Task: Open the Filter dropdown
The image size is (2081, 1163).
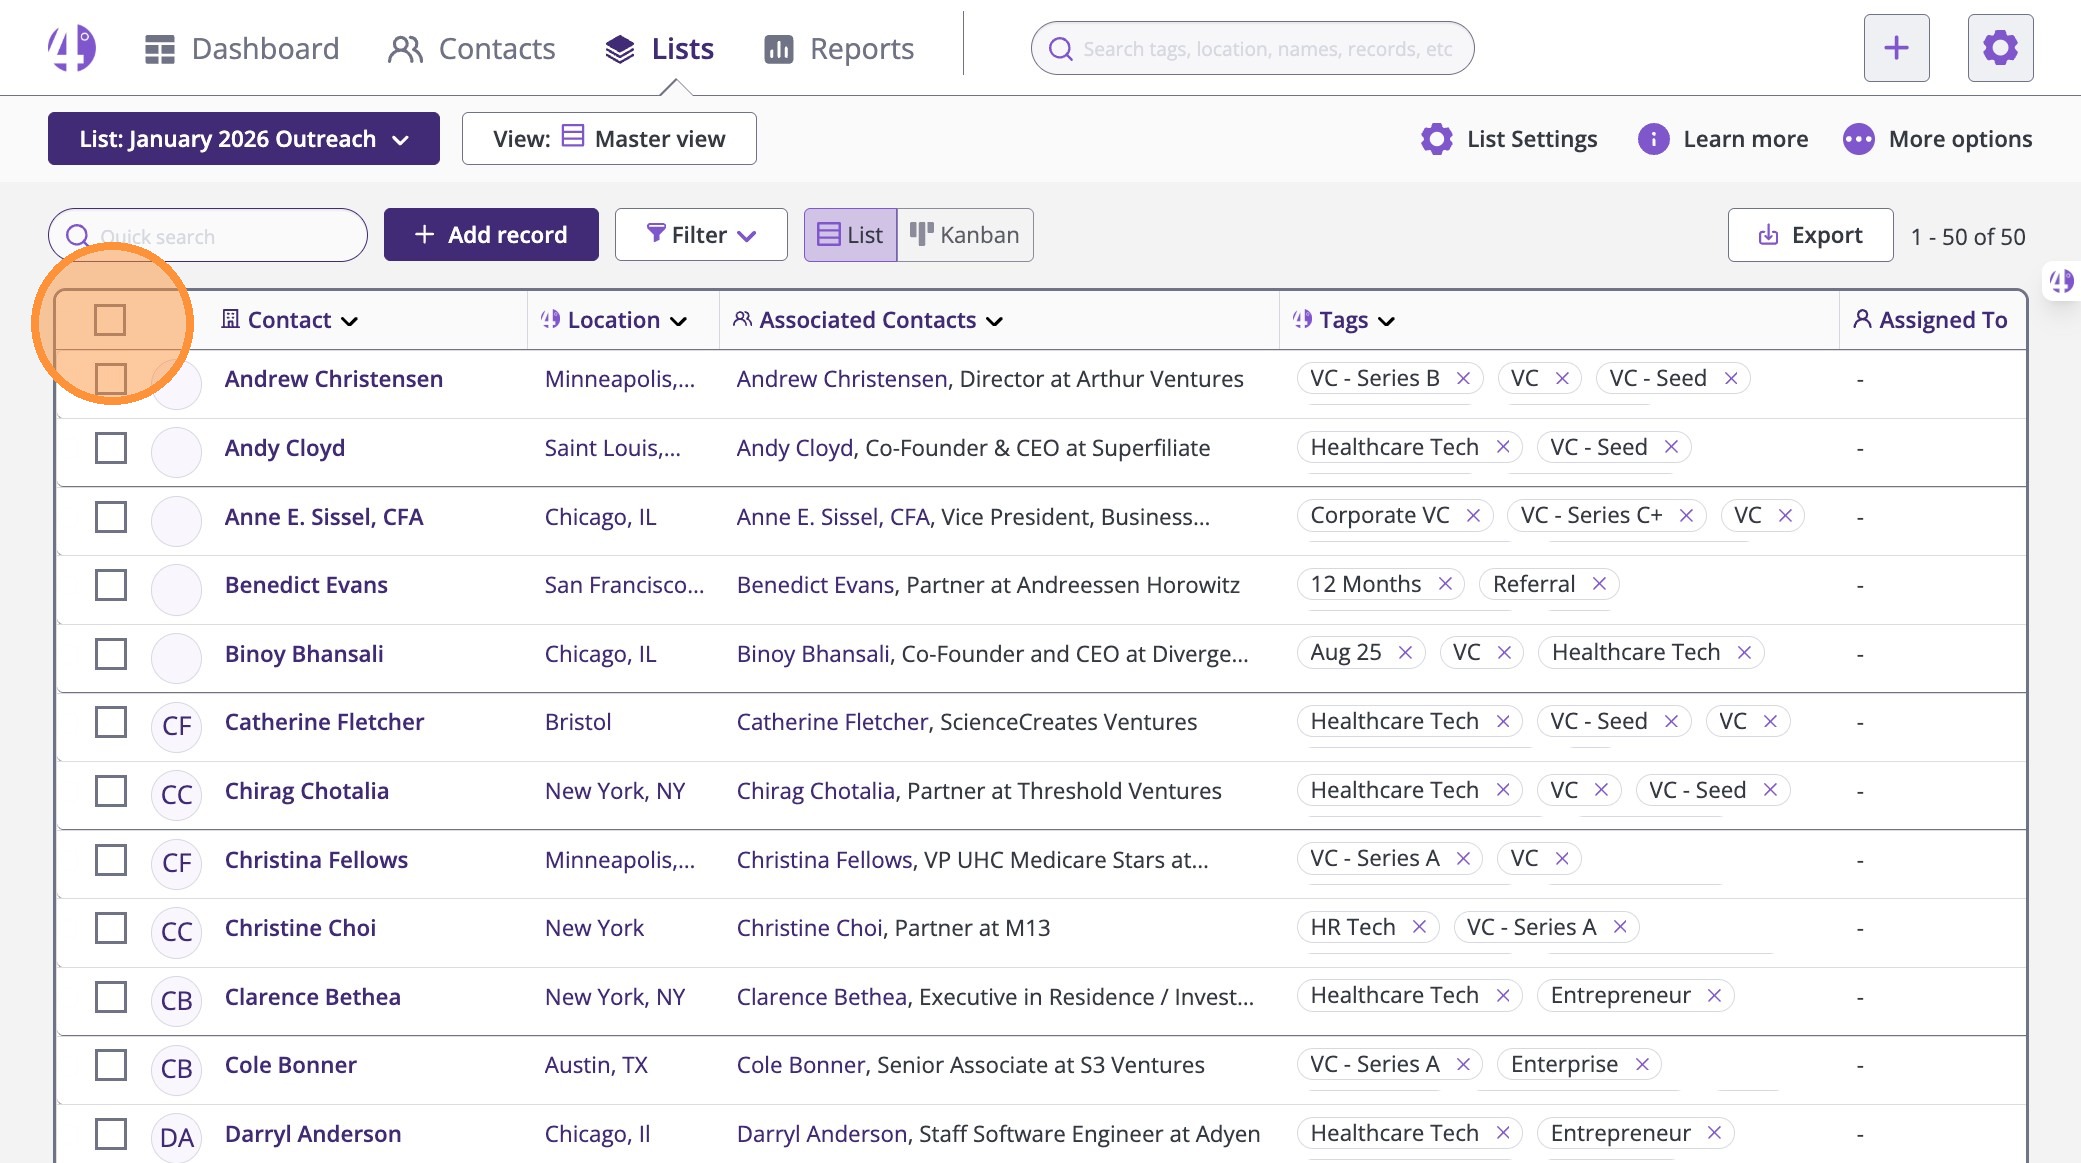Action: [x=701, y=235]
